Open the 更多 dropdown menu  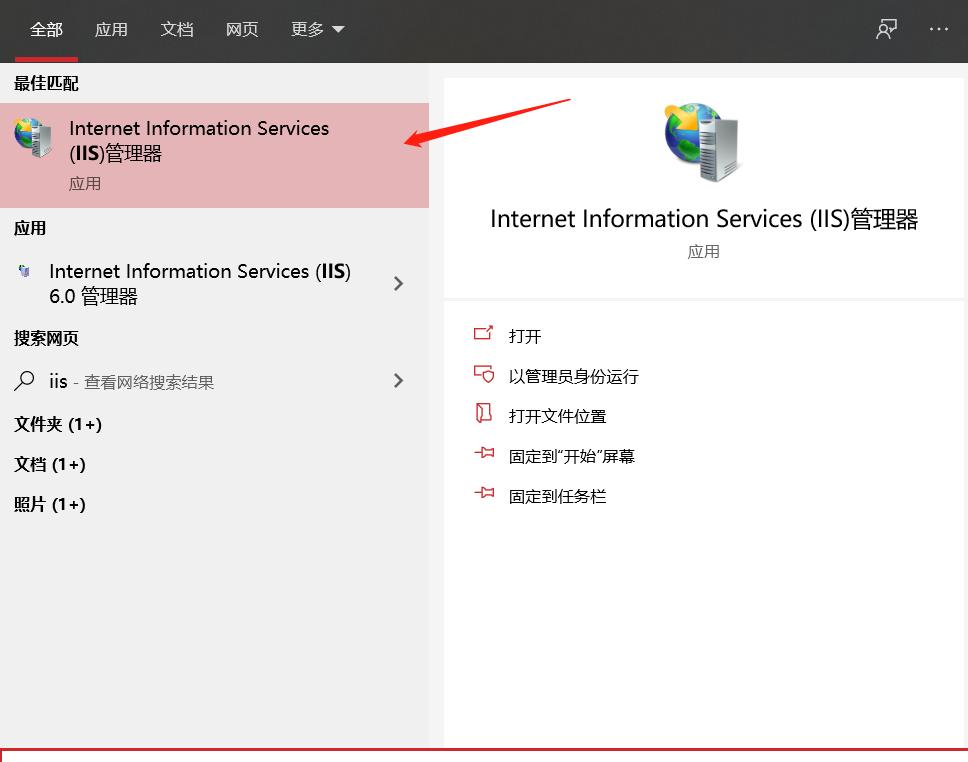316,29
